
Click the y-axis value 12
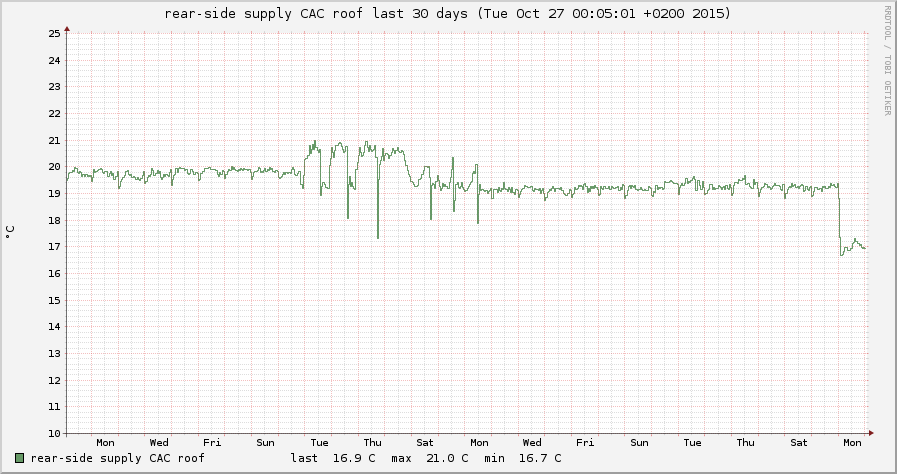54,380
